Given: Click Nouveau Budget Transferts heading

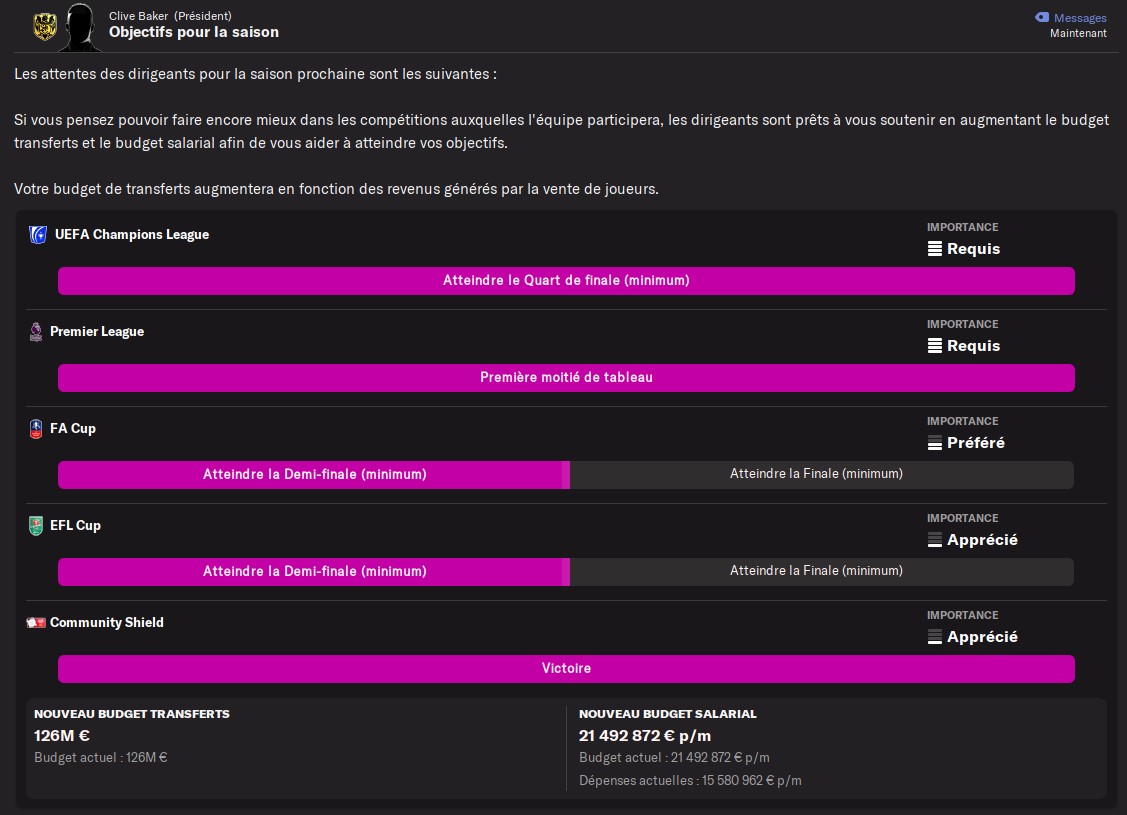Looking at the screenshot, I should pos(132,714).
